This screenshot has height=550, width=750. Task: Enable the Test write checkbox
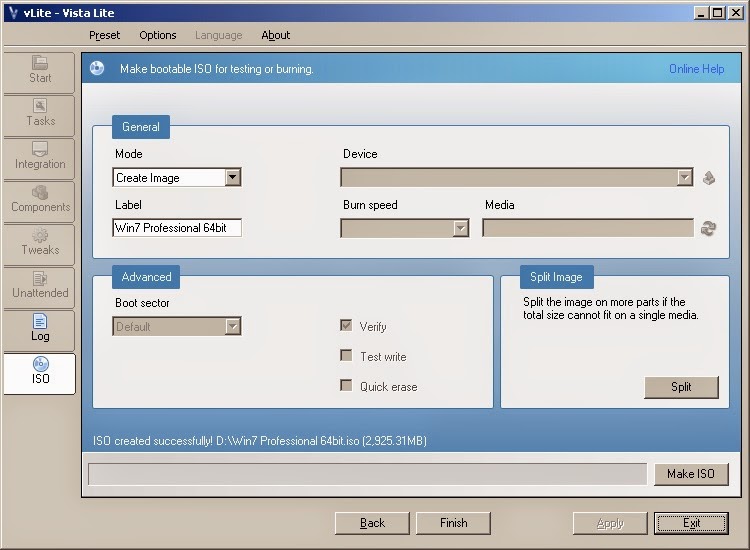click(x=346, y=355)
